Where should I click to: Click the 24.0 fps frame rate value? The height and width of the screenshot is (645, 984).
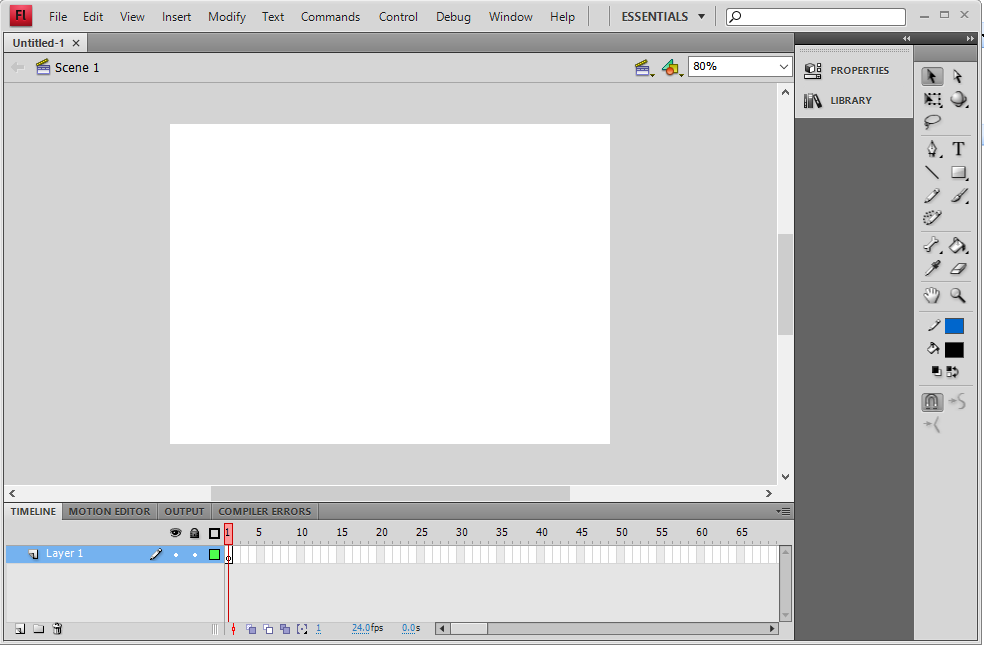point(361,628)
